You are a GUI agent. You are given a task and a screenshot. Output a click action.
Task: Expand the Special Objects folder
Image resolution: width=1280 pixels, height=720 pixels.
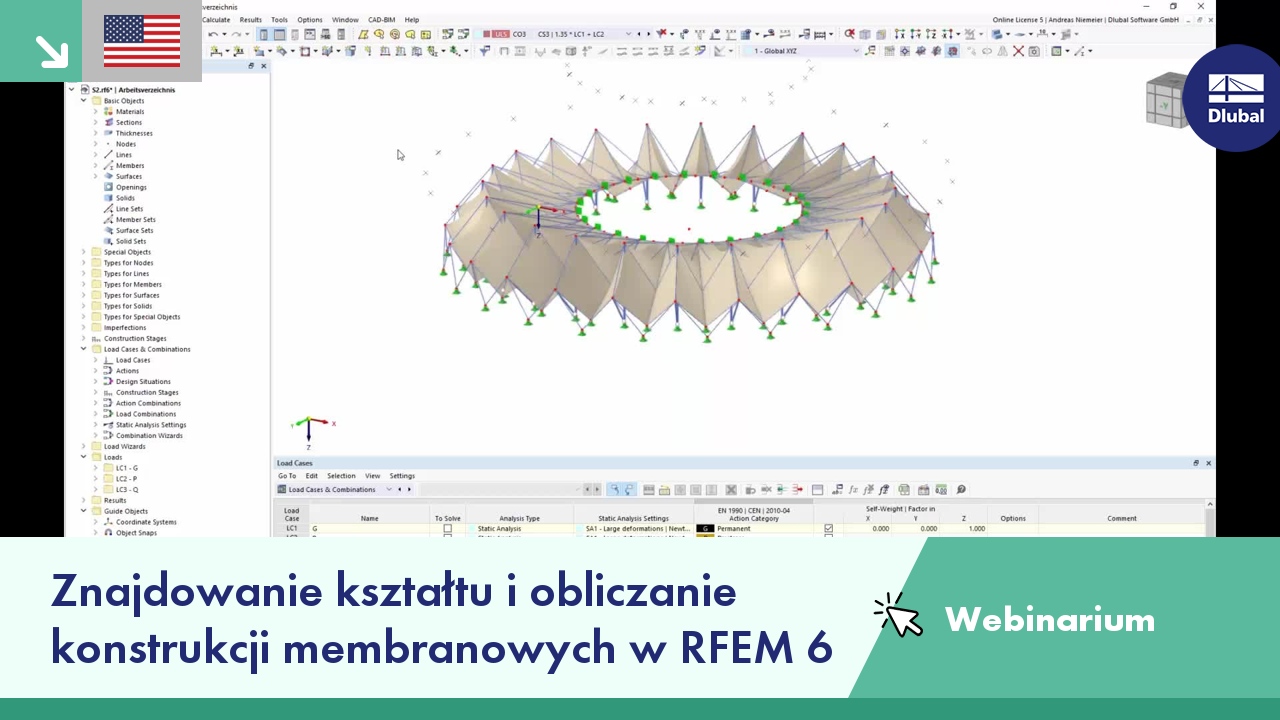pyautogui.click(x=84, y=252)
